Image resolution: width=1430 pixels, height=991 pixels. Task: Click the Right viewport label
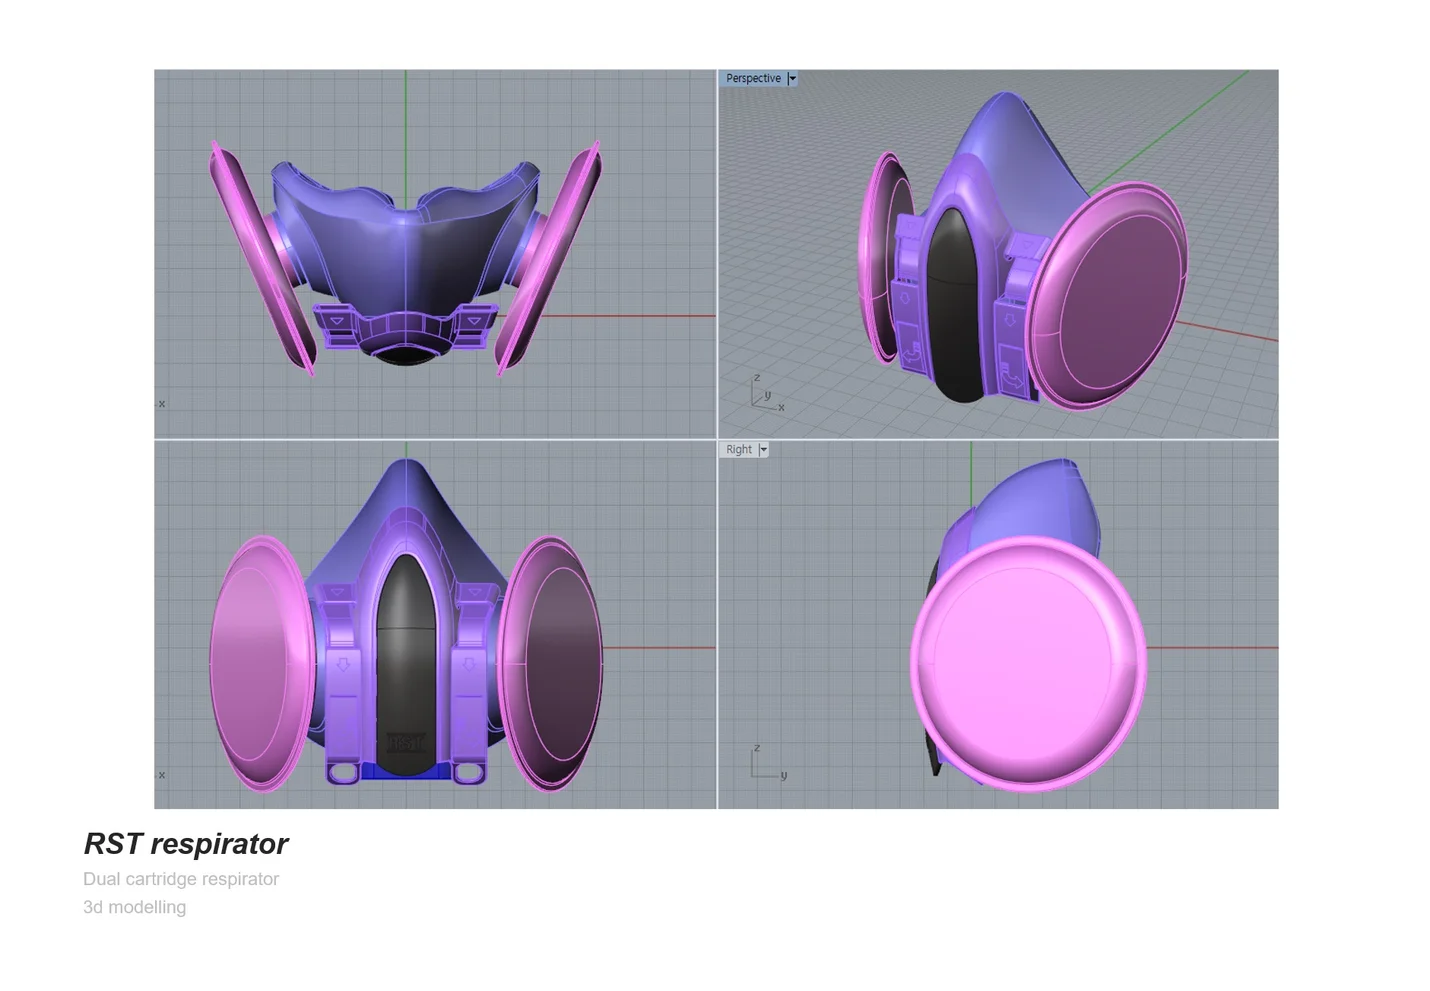pyautogui.click(x=739, y=450)
